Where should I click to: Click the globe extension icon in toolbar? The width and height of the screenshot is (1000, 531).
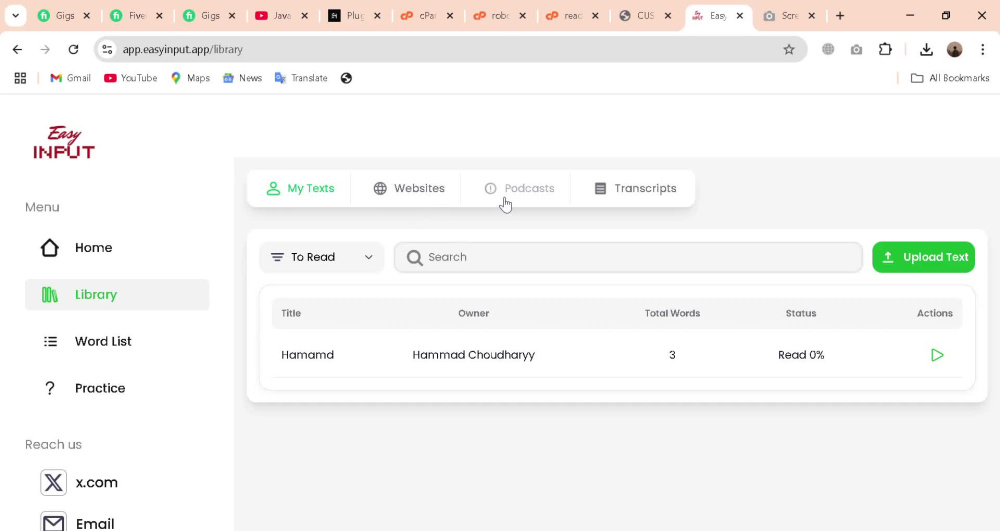[x=828, y=49]
